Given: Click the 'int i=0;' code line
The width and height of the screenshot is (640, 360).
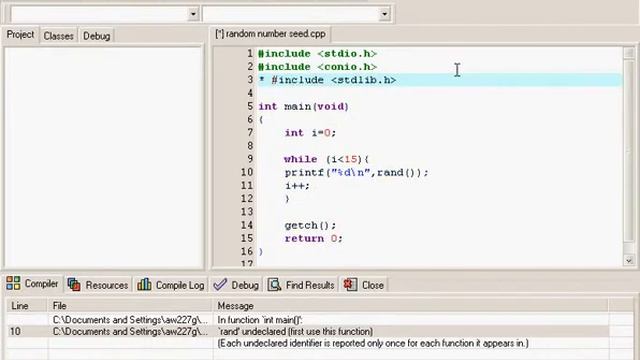Looking at the screenshot, I should (x=310, y=133).
